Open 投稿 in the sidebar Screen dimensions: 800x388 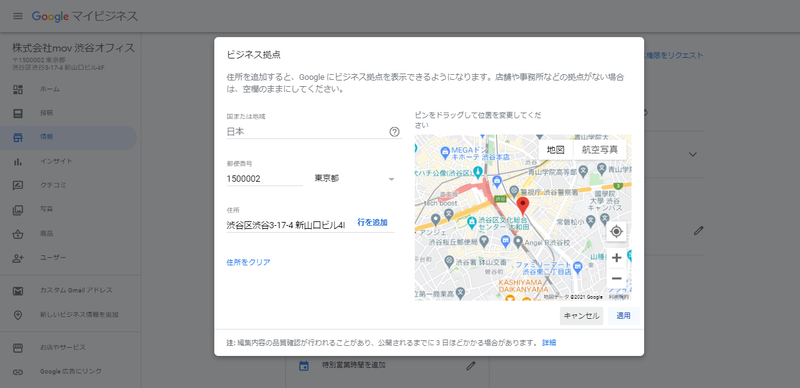coord(46,113)
